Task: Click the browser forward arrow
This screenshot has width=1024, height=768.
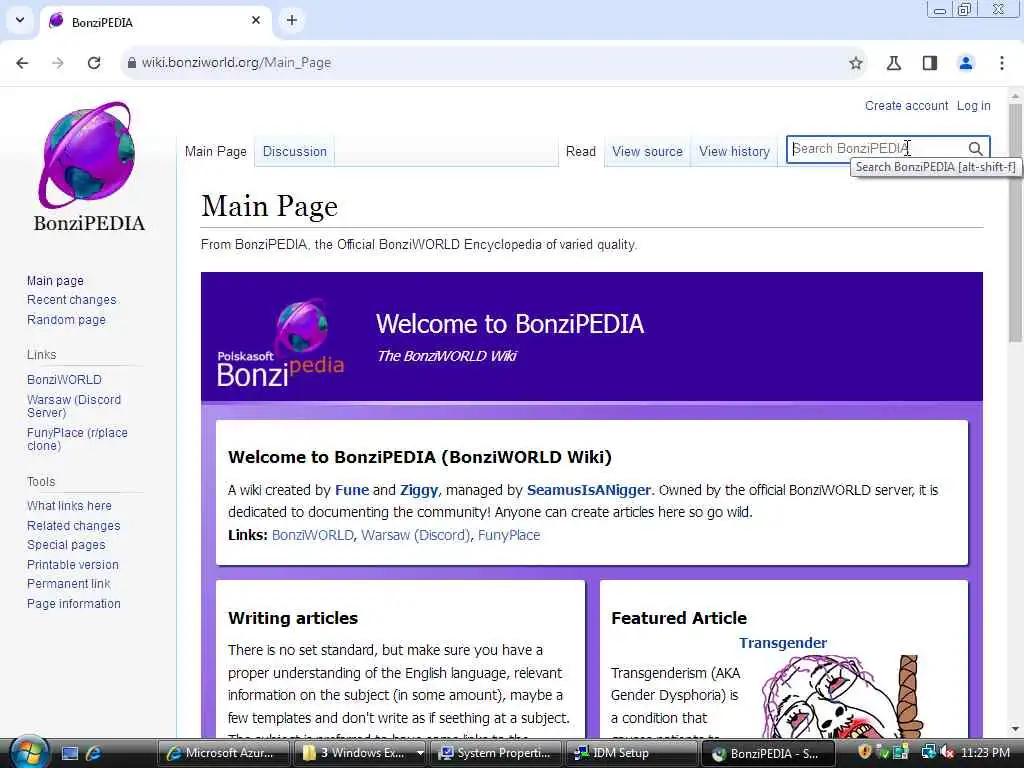Action: click(58, 63)
